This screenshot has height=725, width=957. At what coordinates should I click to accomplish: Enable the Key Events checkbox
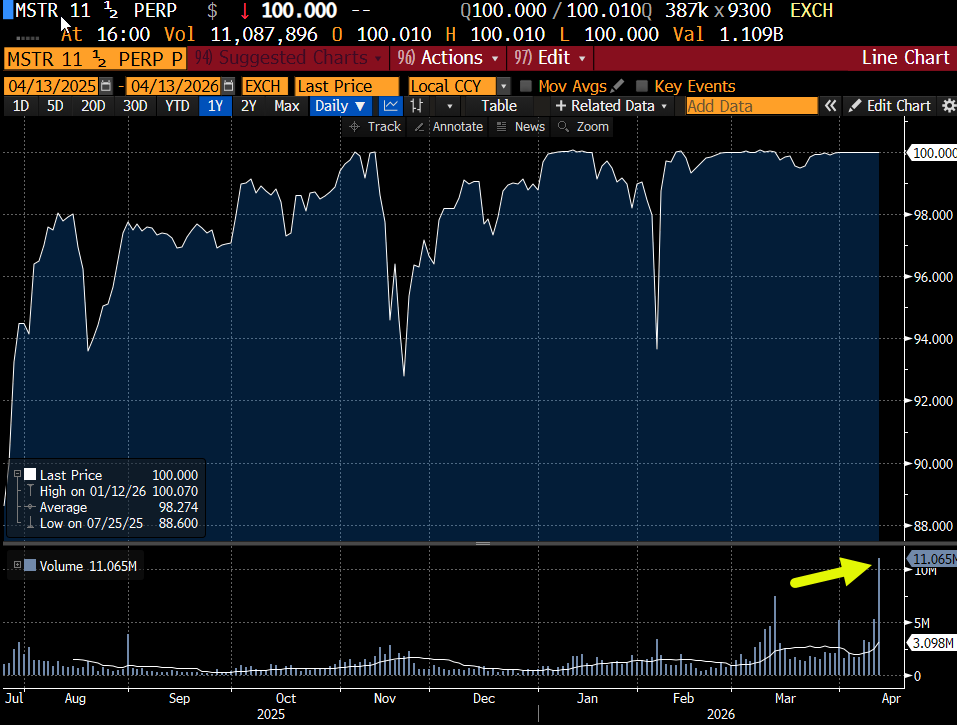pos(641,86)
